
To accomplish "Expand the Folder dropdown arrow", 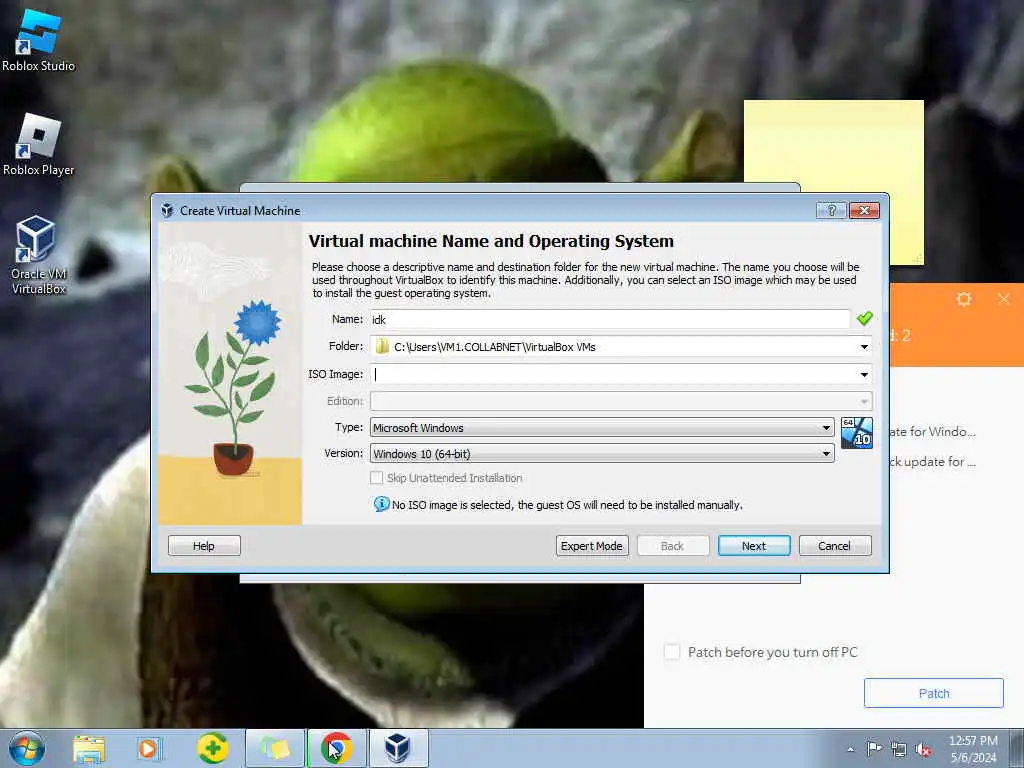I will (x=864, y=347).
